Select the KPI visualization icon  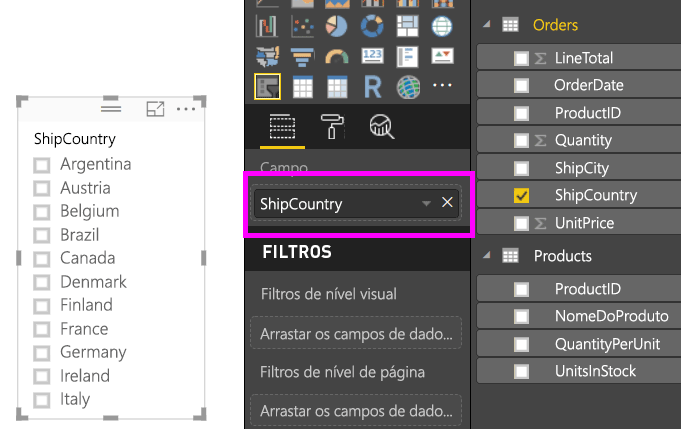coord(442,56)
